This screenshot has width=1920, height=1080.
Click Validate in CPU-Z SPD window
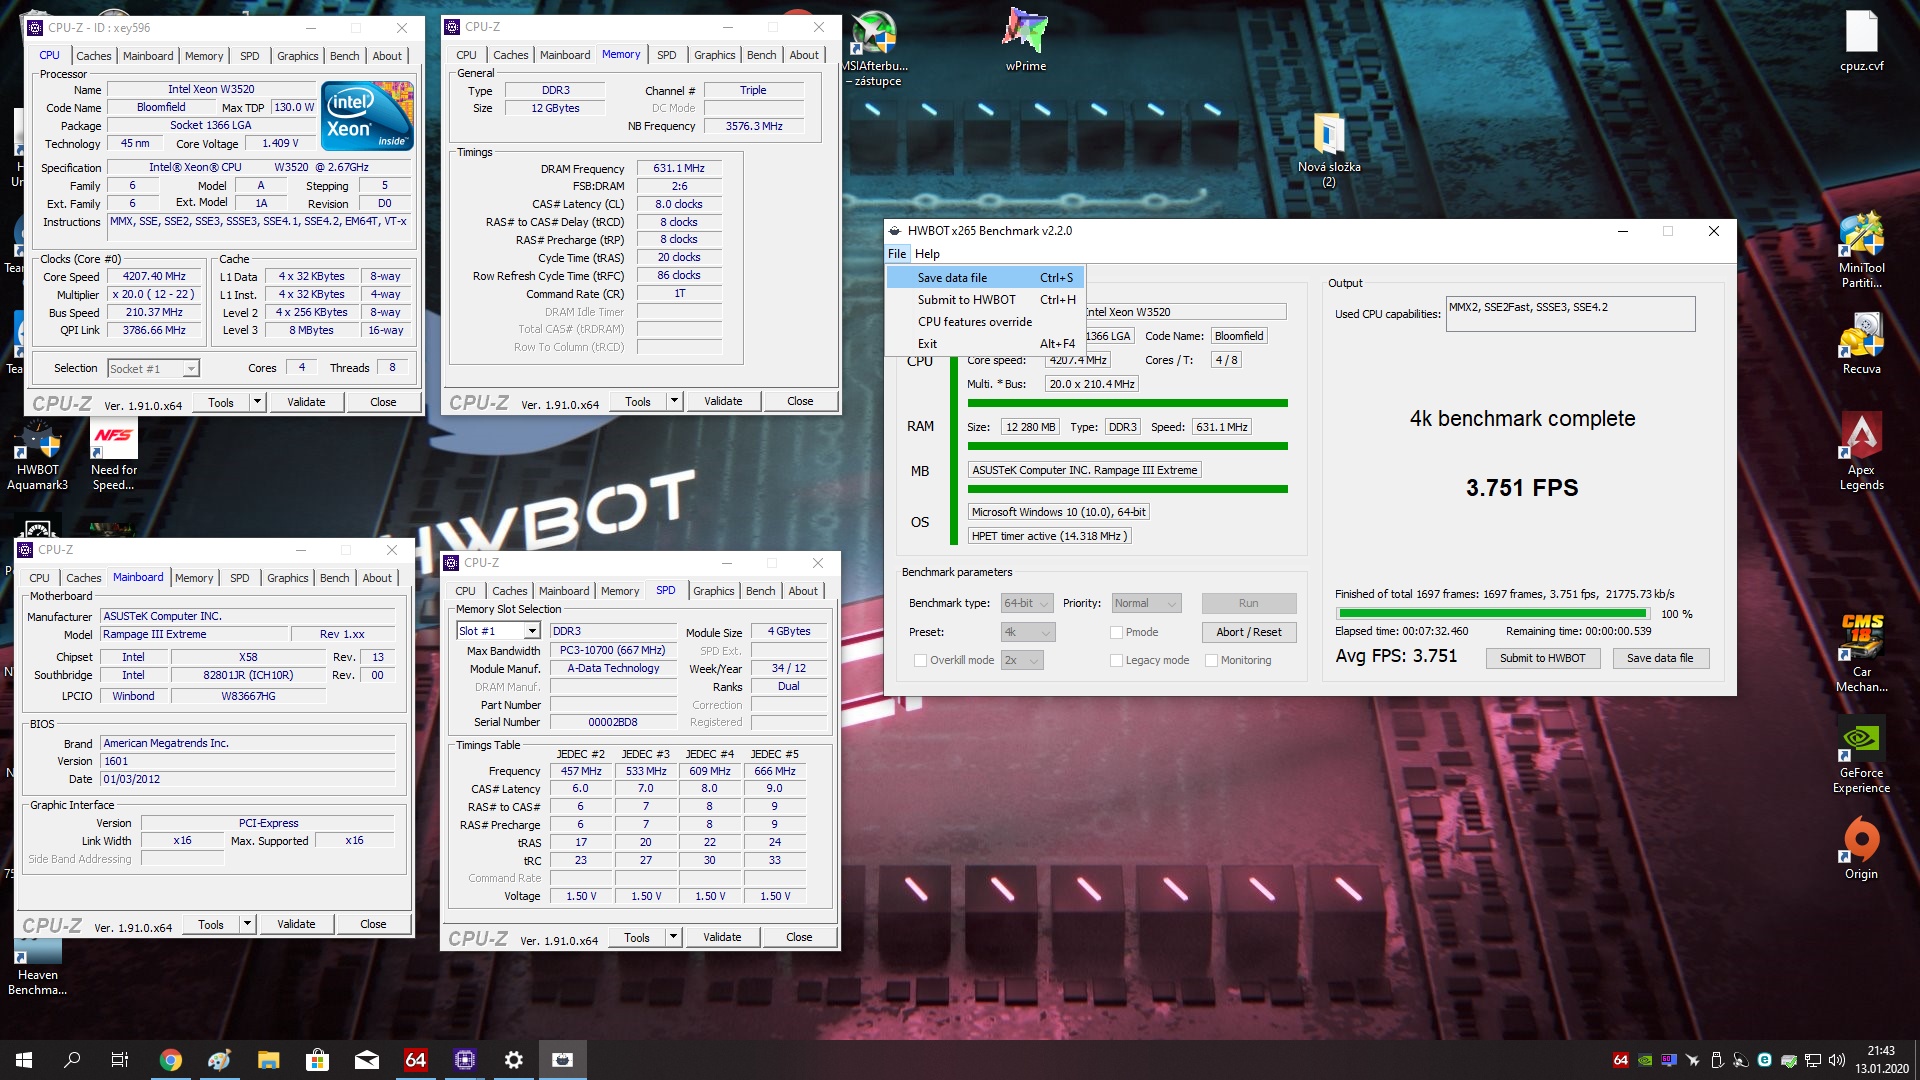click(722, 937)
